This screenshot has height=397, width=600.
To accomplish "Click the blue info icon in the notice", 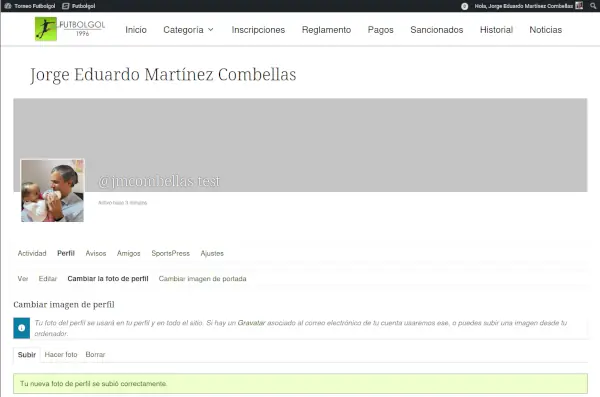I will 21,328.
